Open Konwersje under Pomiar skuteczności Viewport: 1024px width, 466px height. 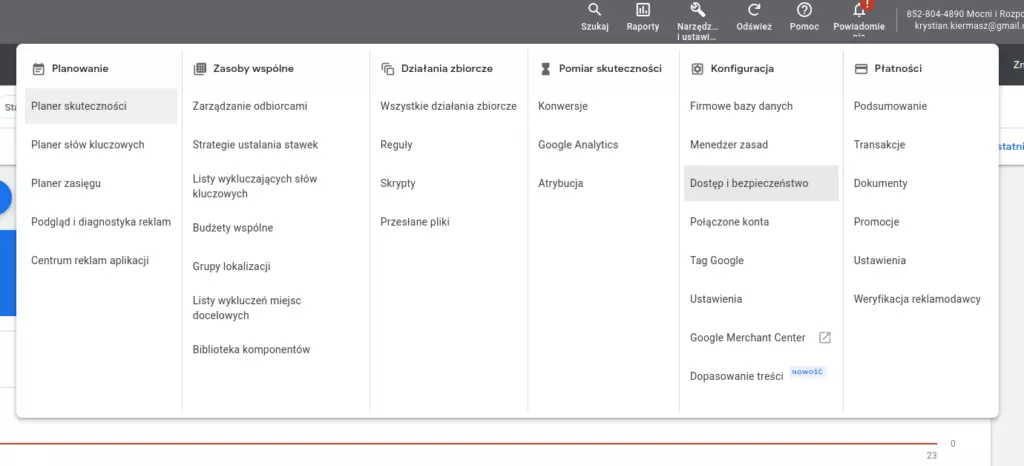pos(563,106)
